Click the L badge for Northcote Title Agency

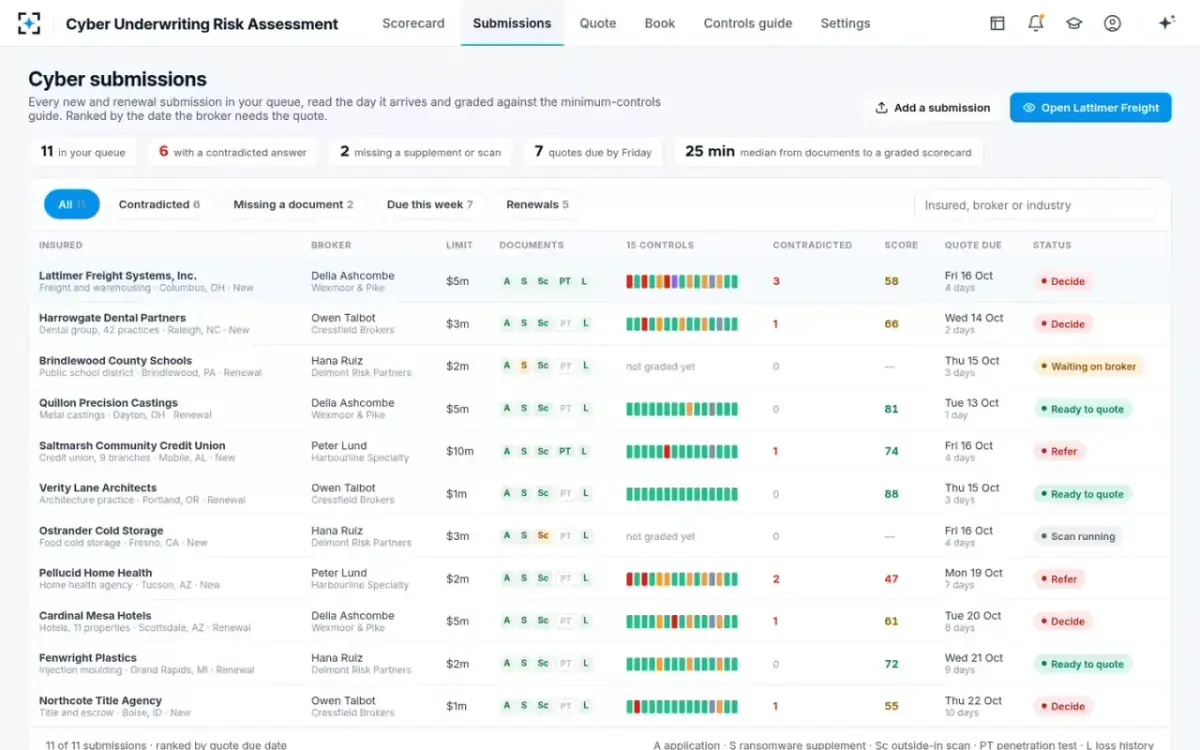[x=585, y=707]
